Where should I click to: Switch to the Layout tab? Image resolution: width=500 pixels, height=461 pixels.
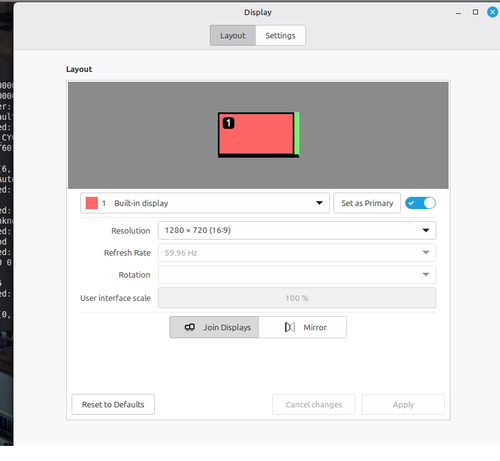[x=233, y=35]
